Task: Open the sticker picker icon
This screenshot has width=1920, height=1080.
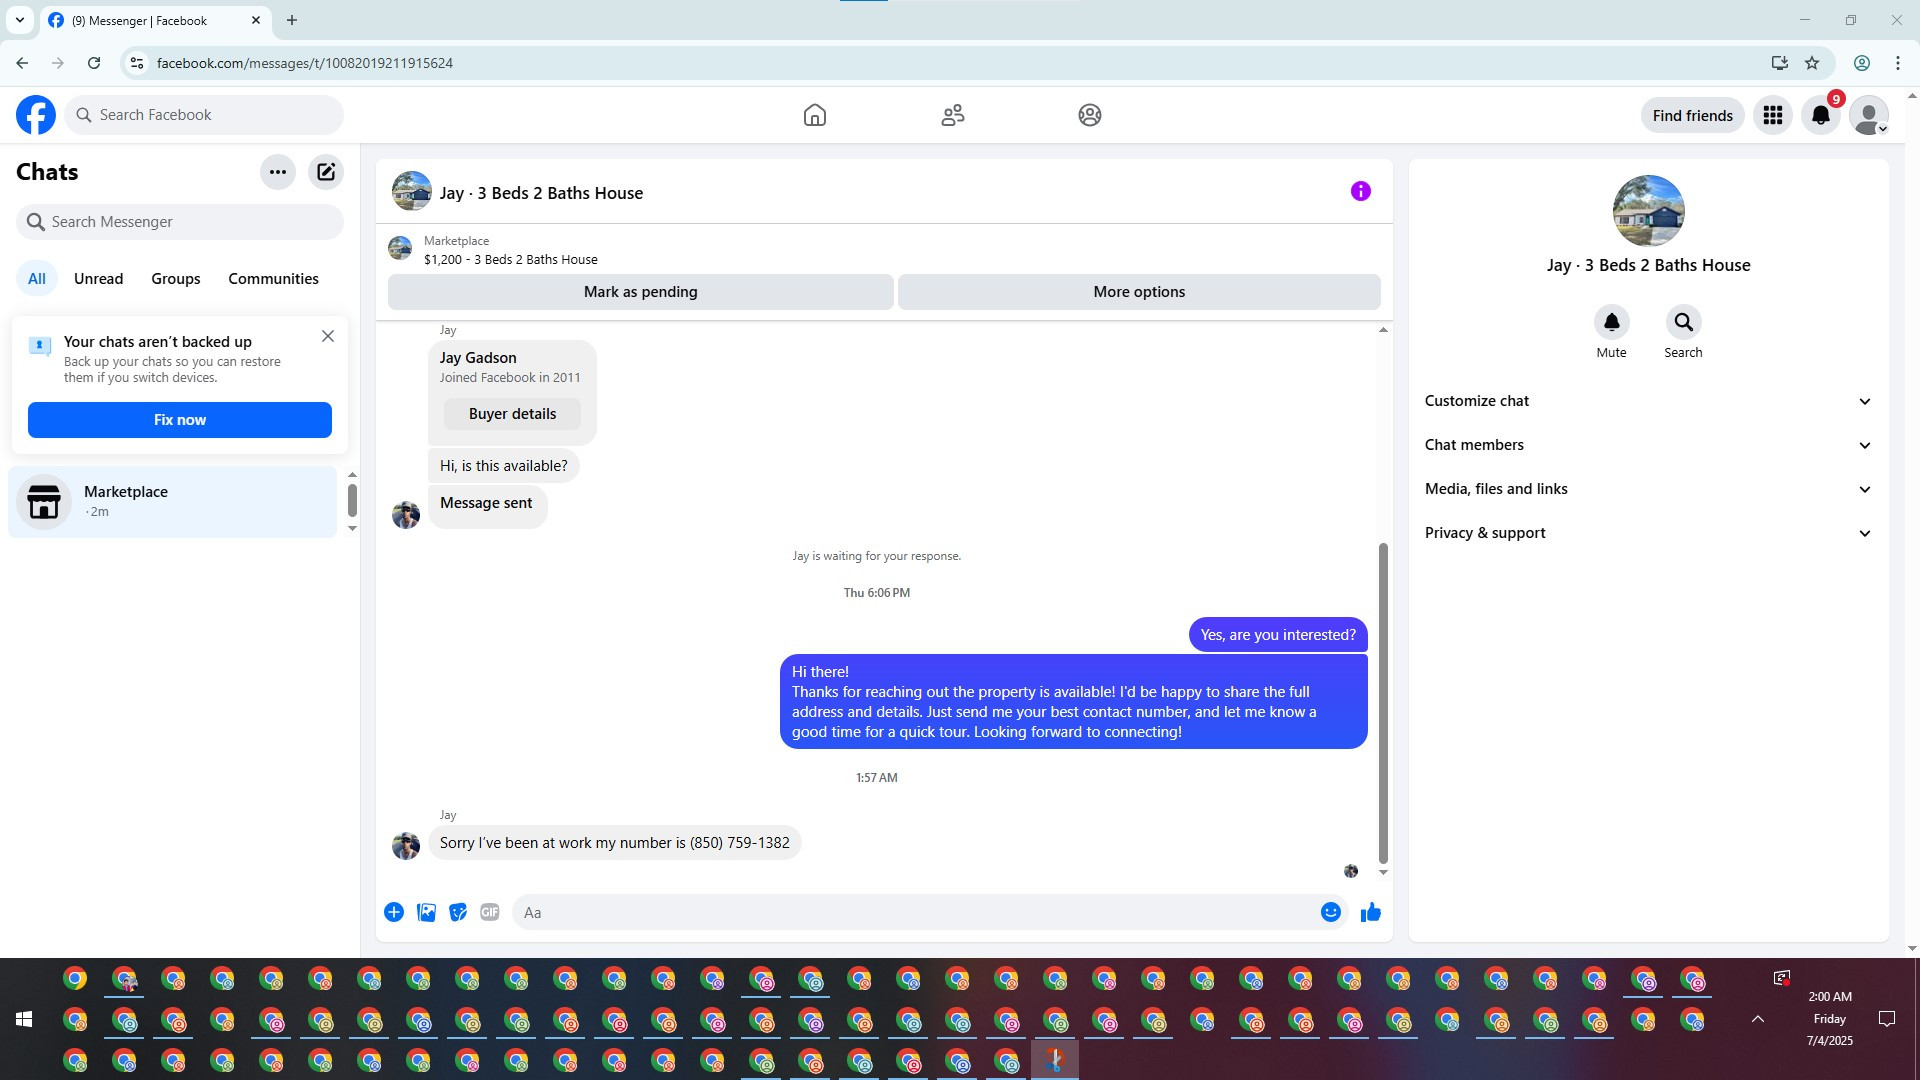Action: [x=458, y=912]
